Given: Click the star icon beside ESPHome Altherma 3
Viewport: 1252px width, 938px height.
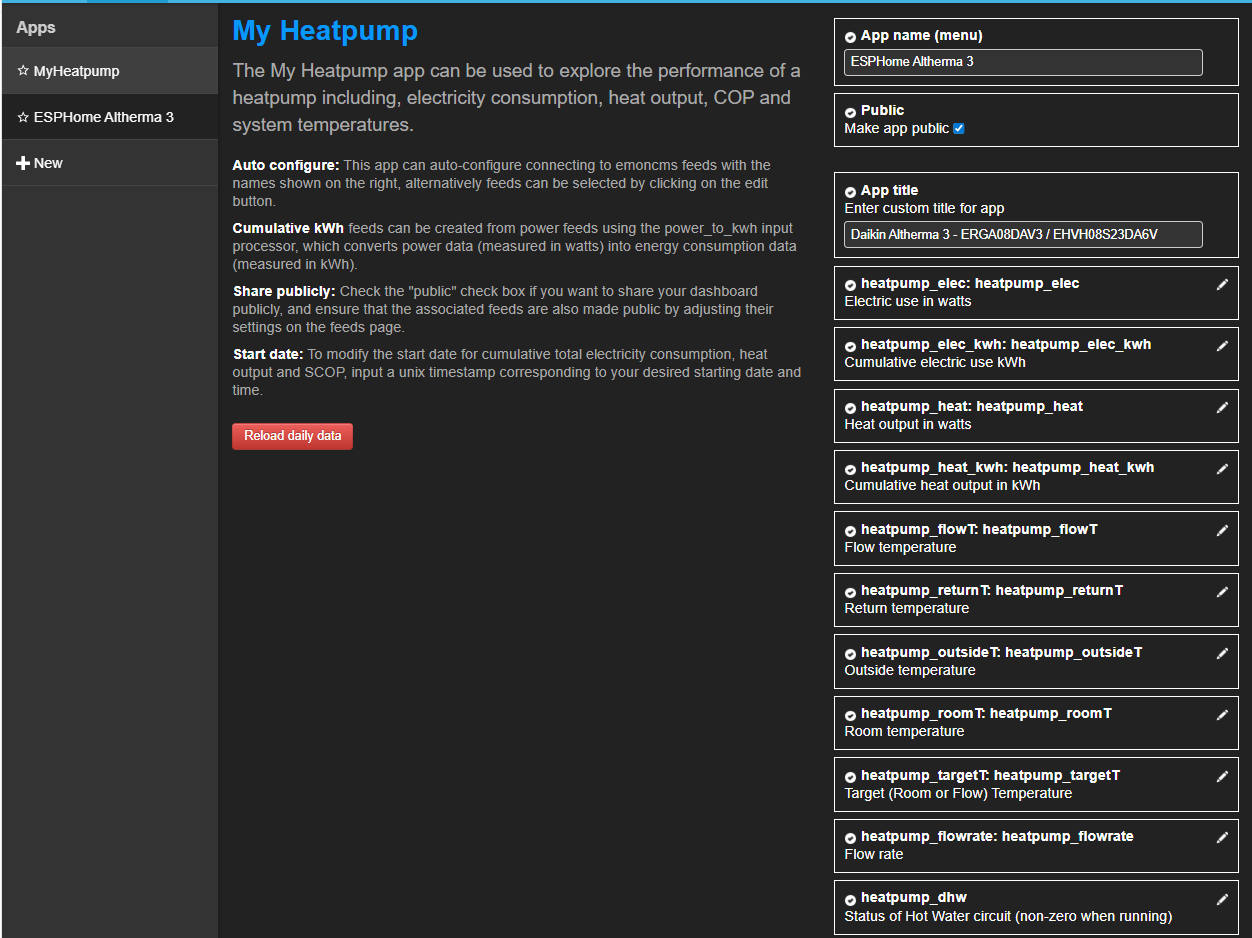Looking at the screenshot, I should [23, 117].
